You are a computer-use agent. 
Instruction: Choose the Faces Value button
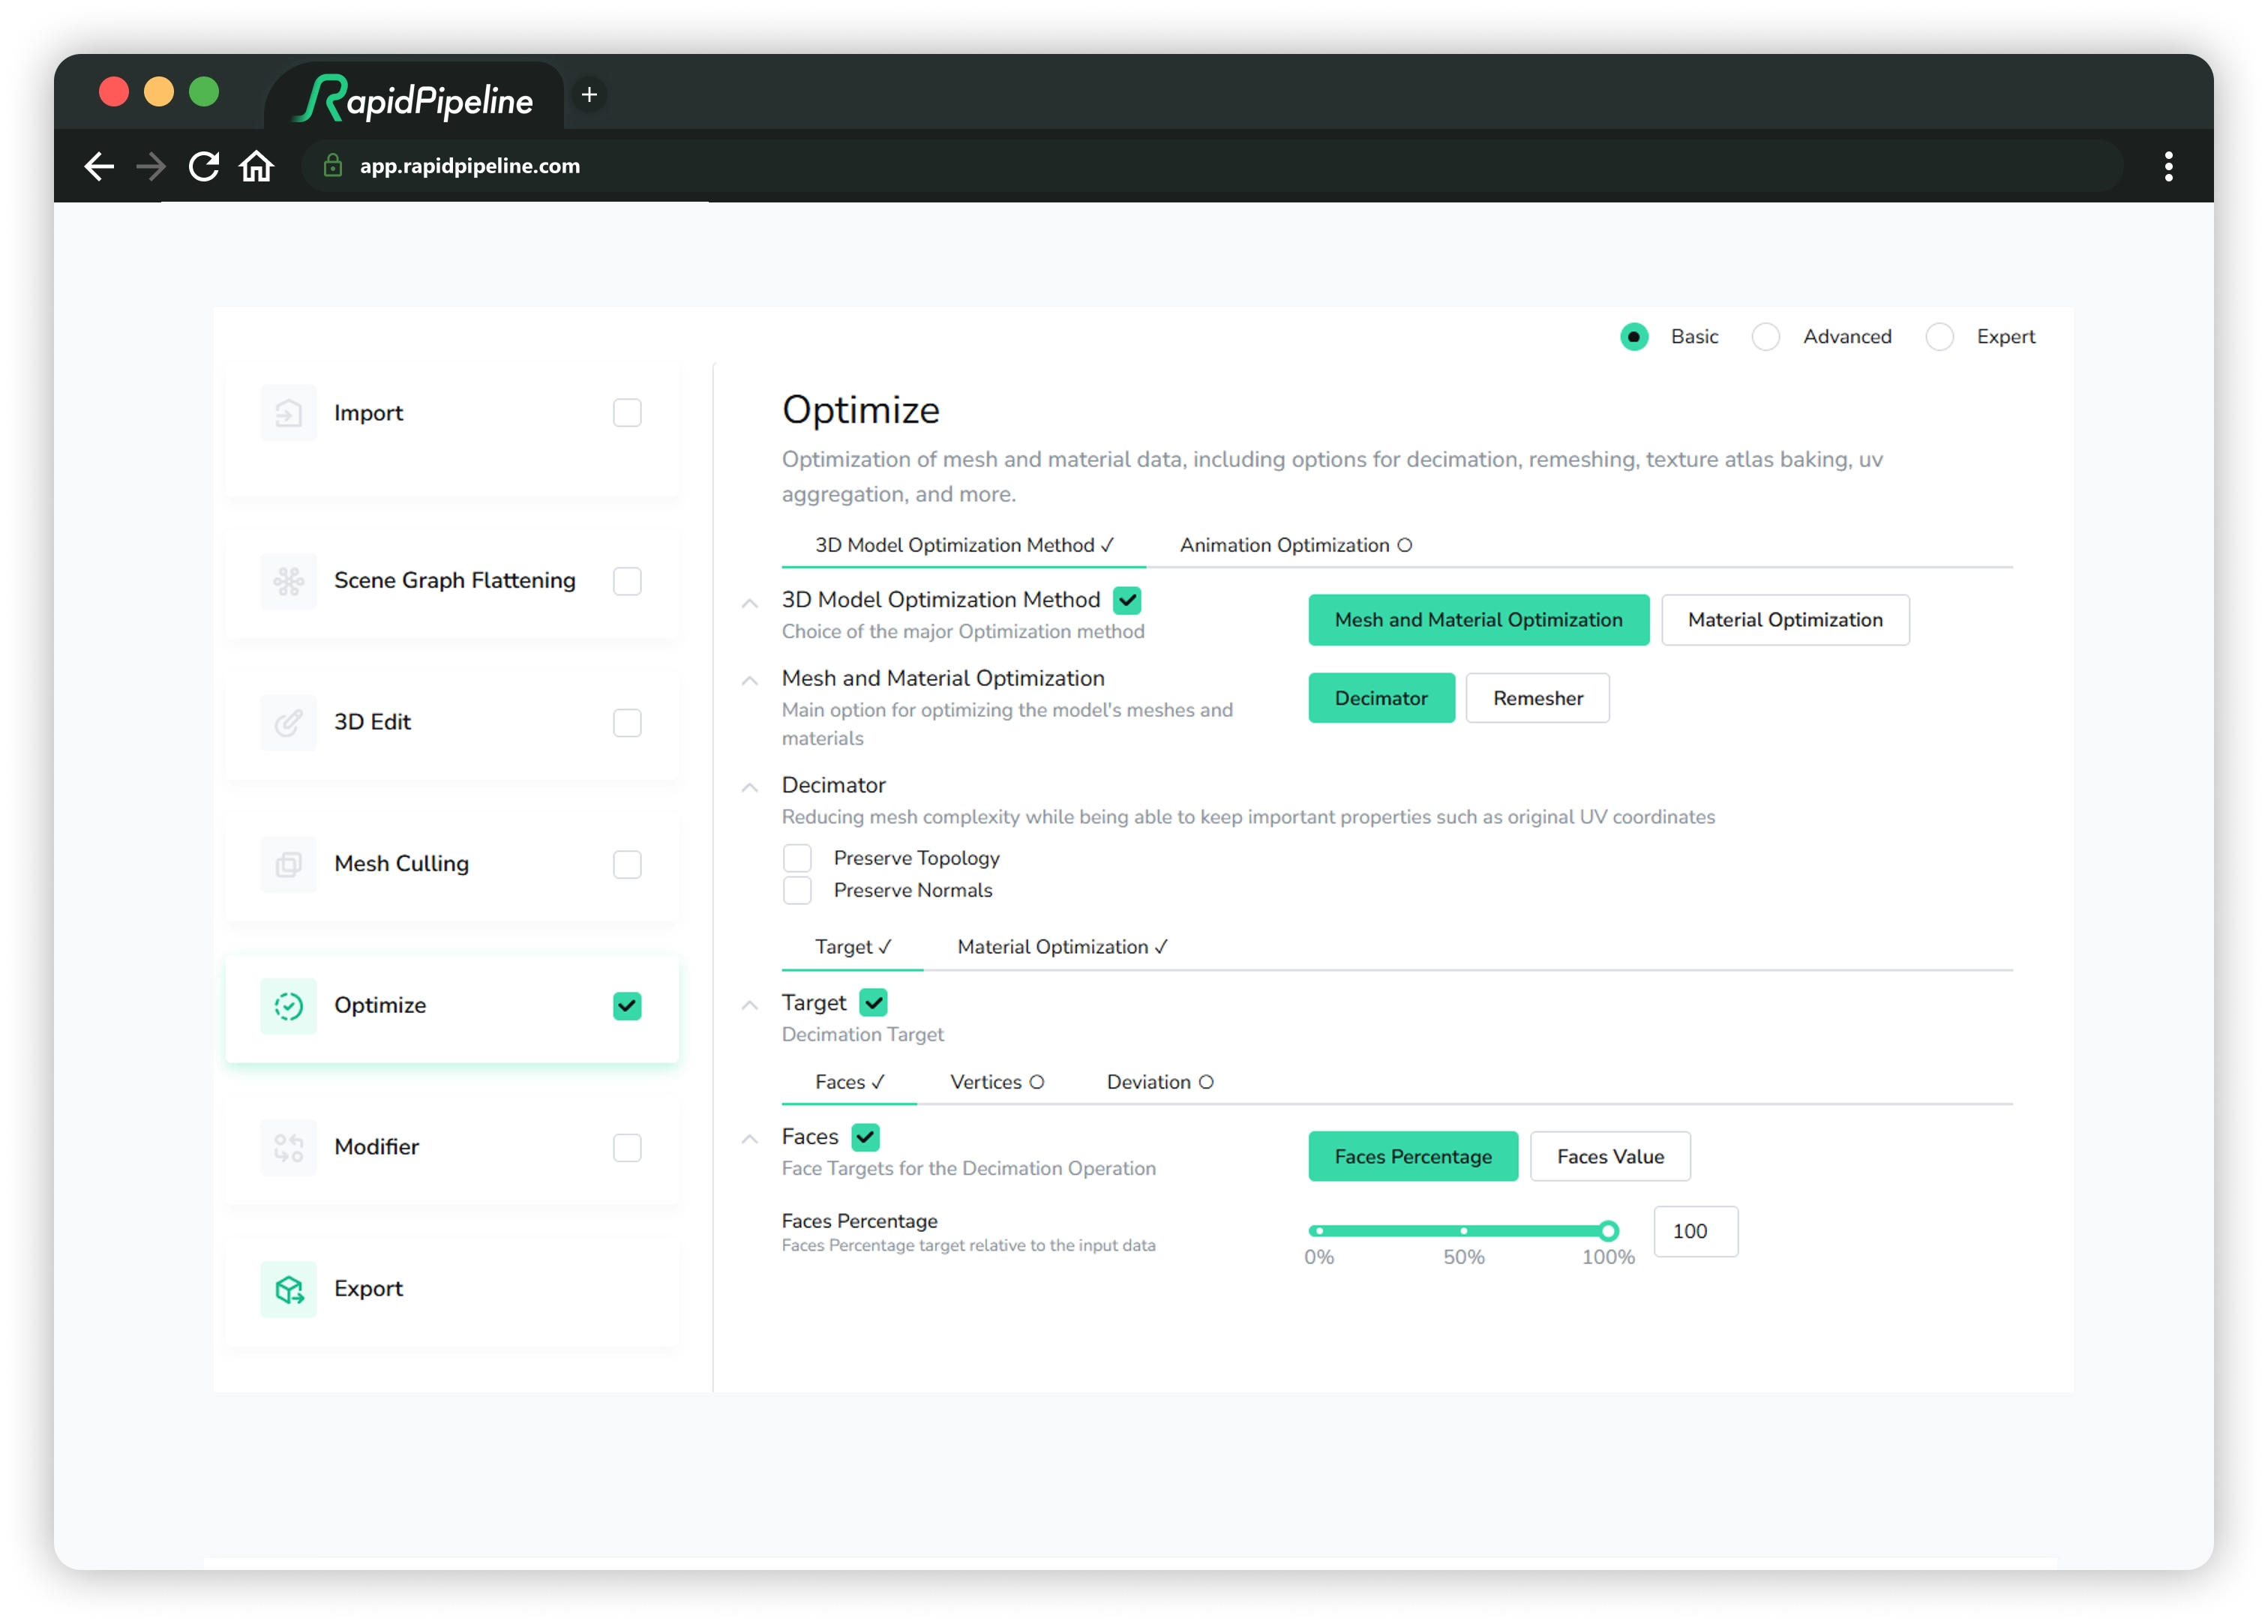[1610, 1157]
